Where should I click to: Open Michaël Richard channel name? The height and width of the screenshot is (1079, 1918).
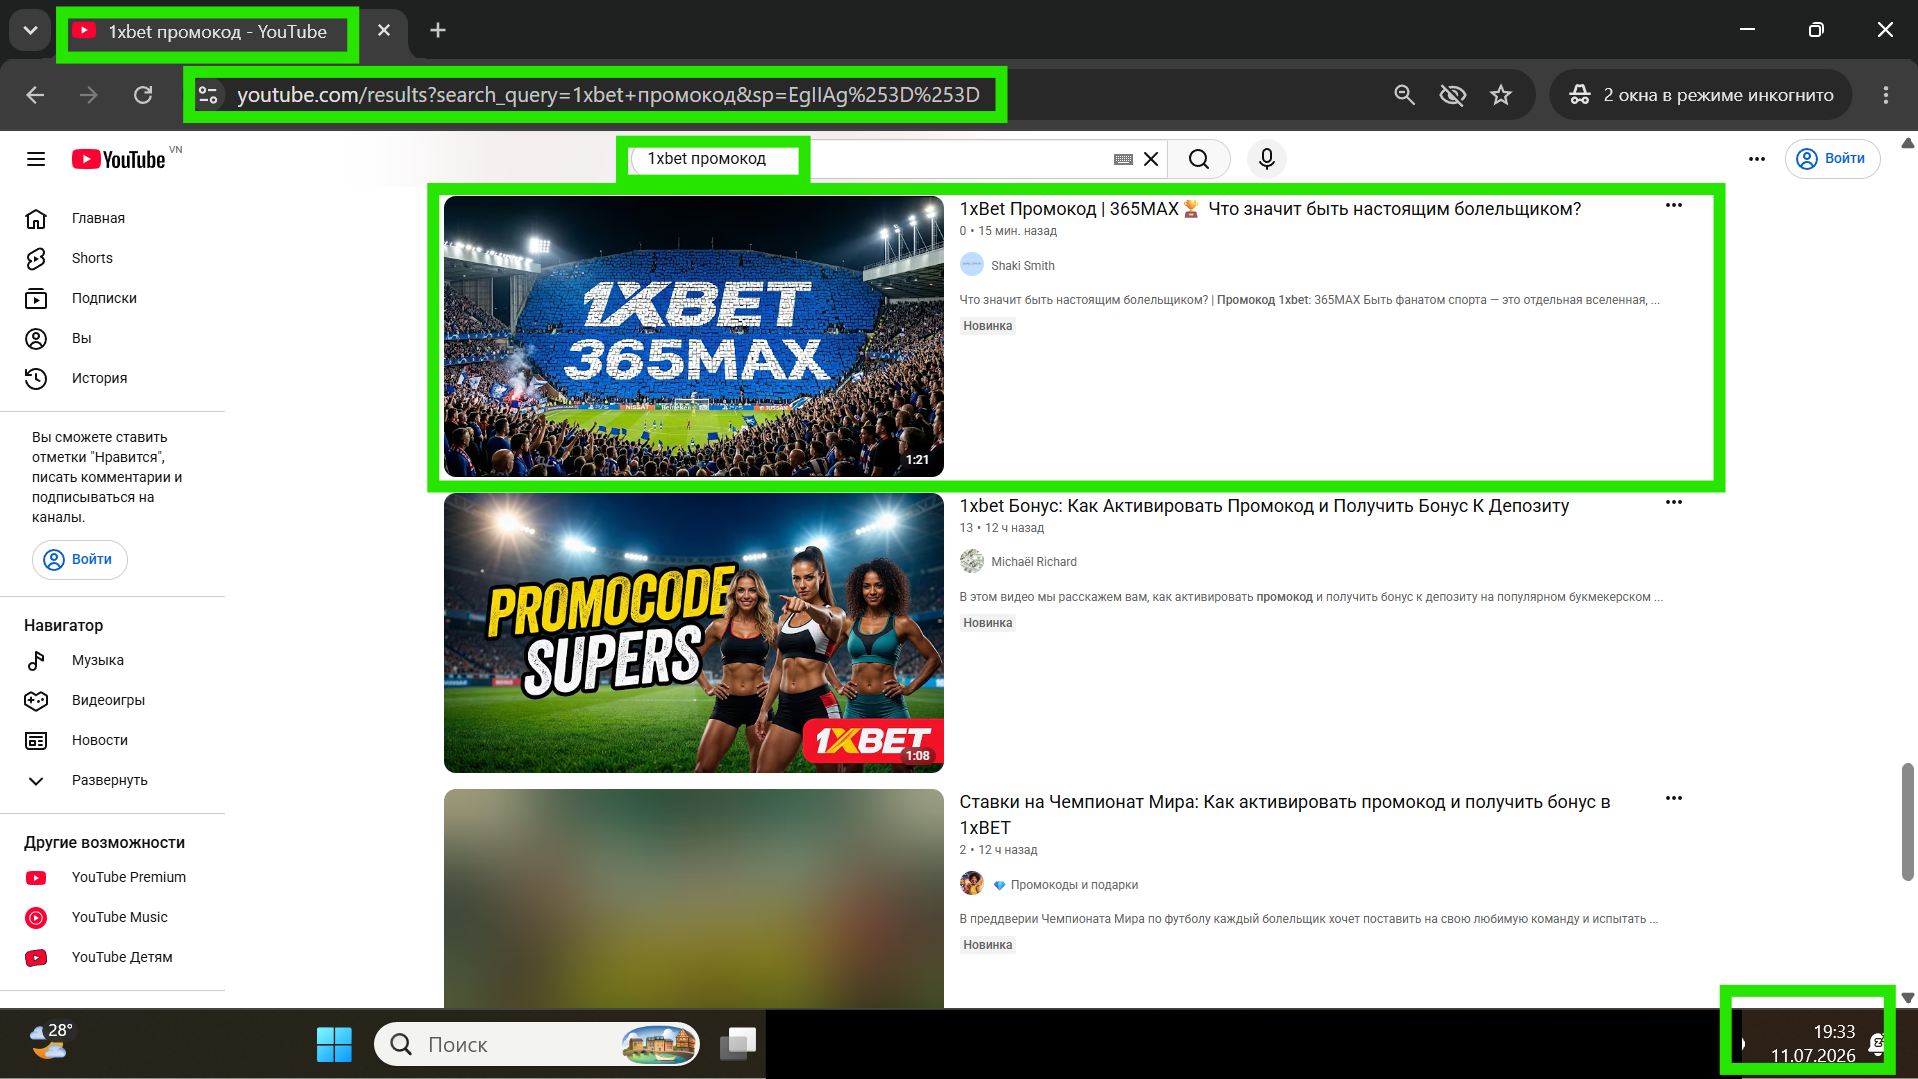[x=1034, y=562]
